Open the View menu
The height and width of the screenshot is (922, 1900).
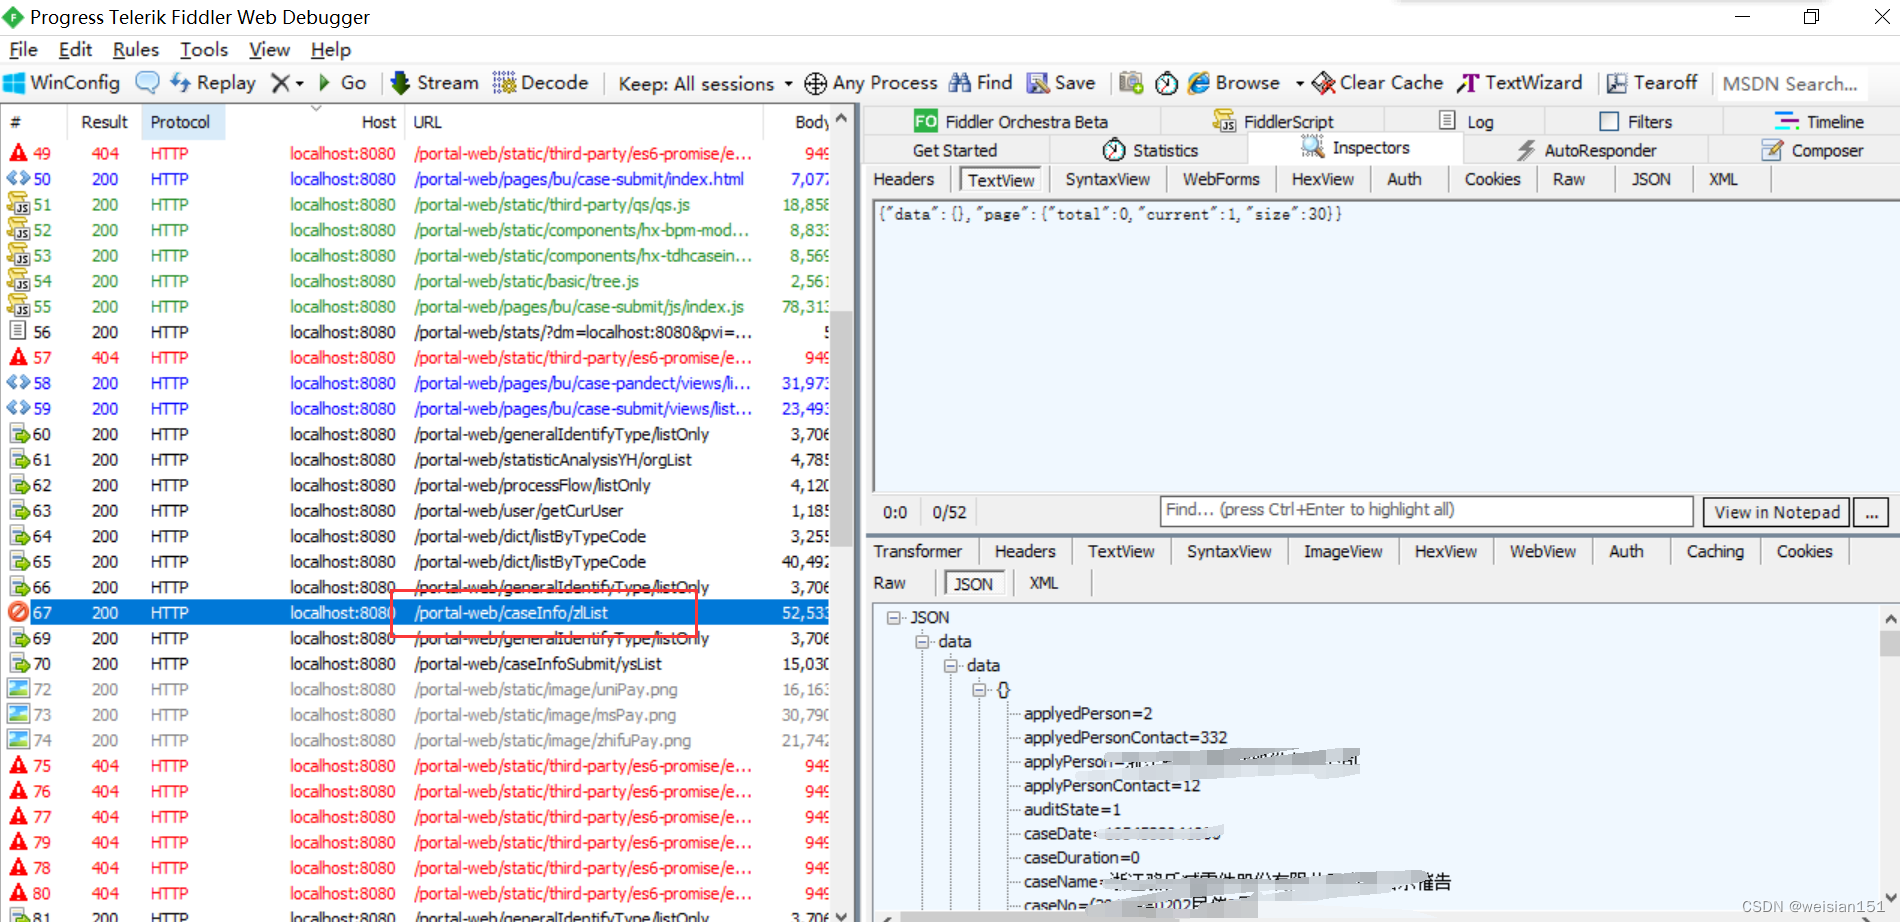(269, 49)
